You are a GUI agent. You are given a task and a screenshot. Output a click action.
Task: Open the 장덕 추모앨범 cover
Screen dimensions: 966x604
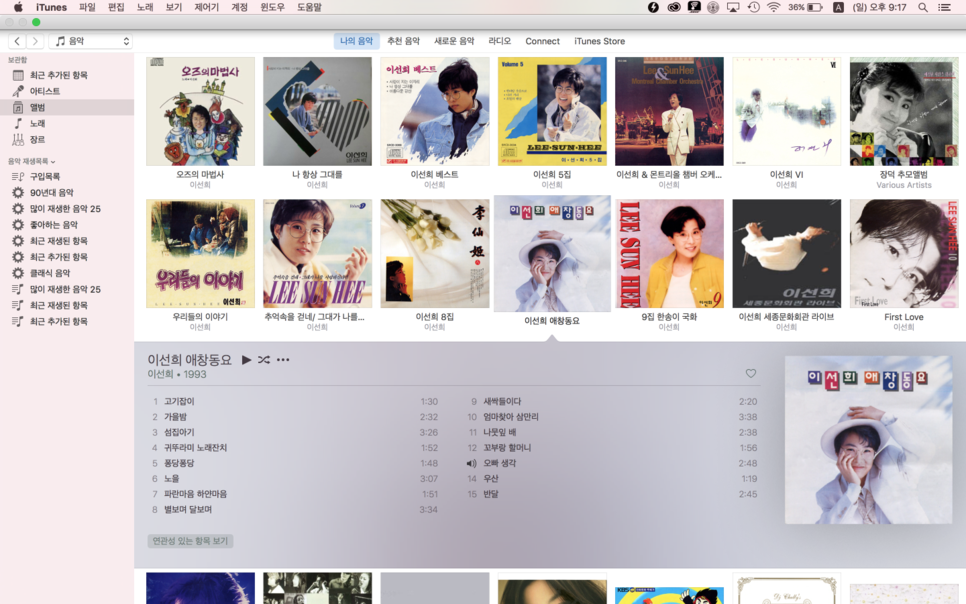(x=904, y=112)
